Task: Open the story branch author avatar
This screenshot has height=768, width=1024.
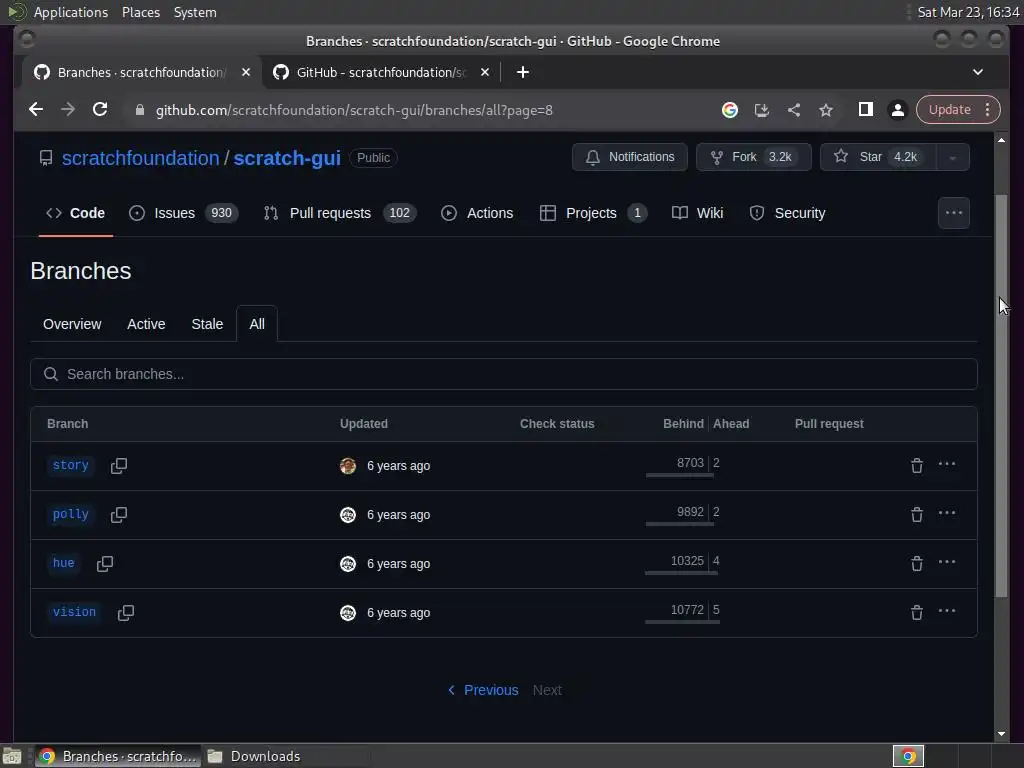Action: (x=348, y=466)
